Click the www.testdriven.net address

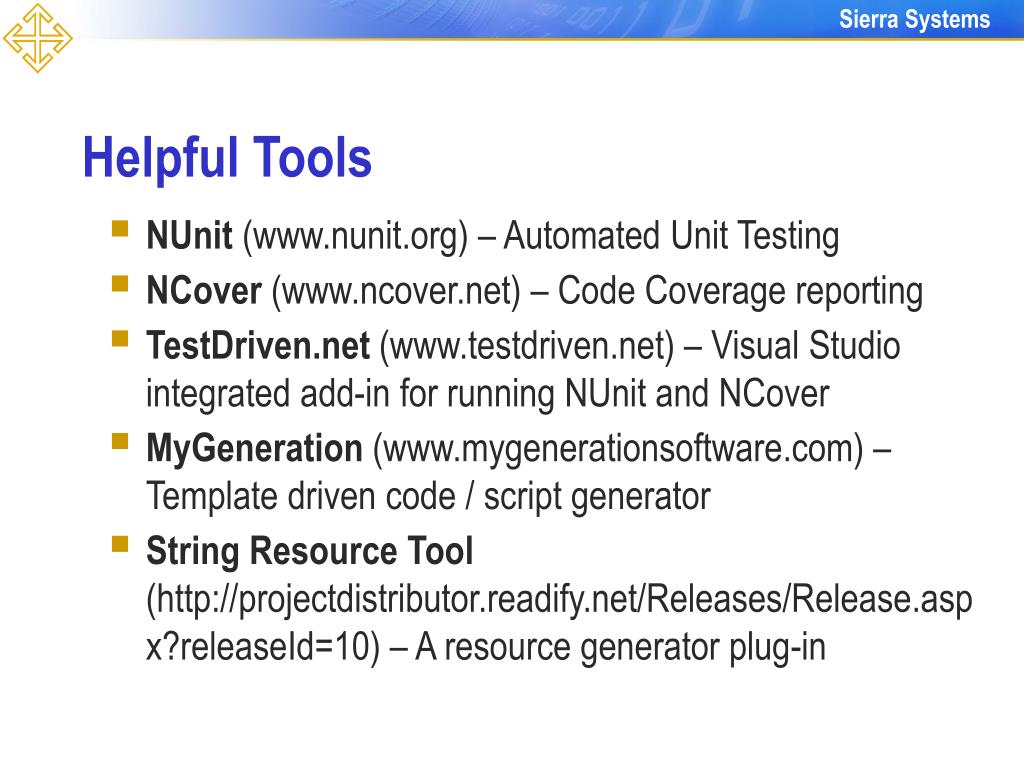(527, 346)
